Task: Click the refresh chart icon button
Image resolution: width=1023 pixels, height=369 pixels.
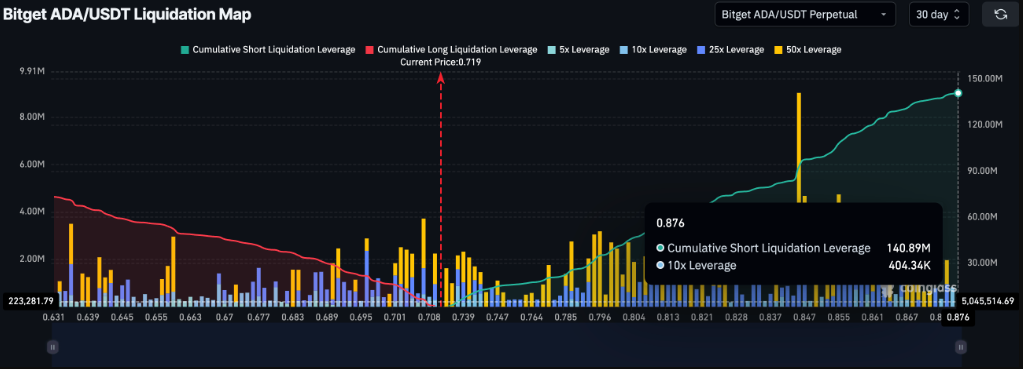Action: pyautogui.click(x=1001, y=14)
